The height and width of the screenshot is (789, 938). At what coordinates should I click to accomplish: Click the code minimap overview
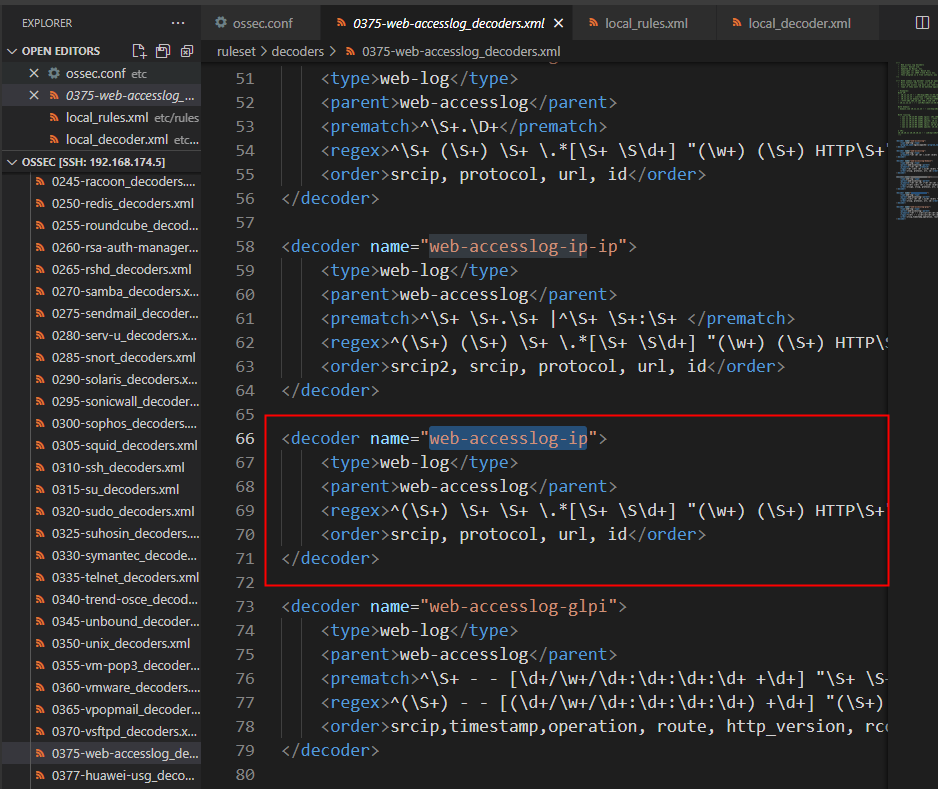tap(916, 141)
